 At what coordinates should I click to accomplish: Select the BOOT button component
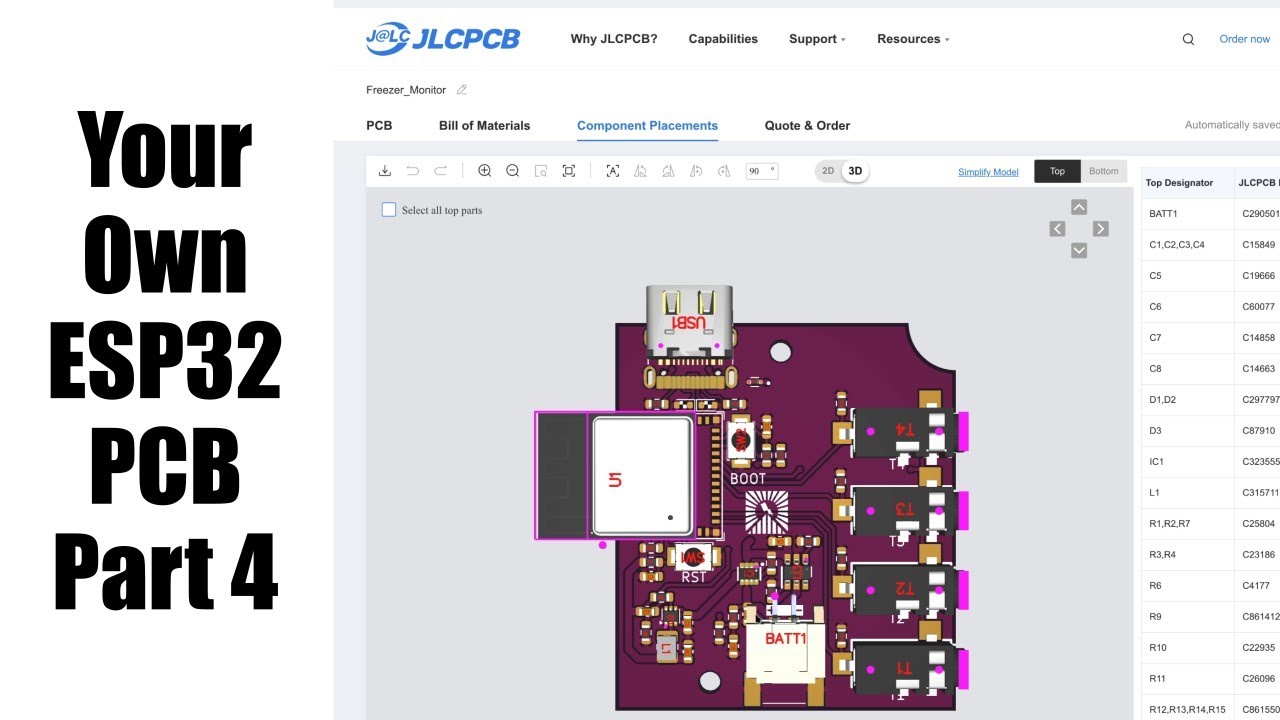742,441
